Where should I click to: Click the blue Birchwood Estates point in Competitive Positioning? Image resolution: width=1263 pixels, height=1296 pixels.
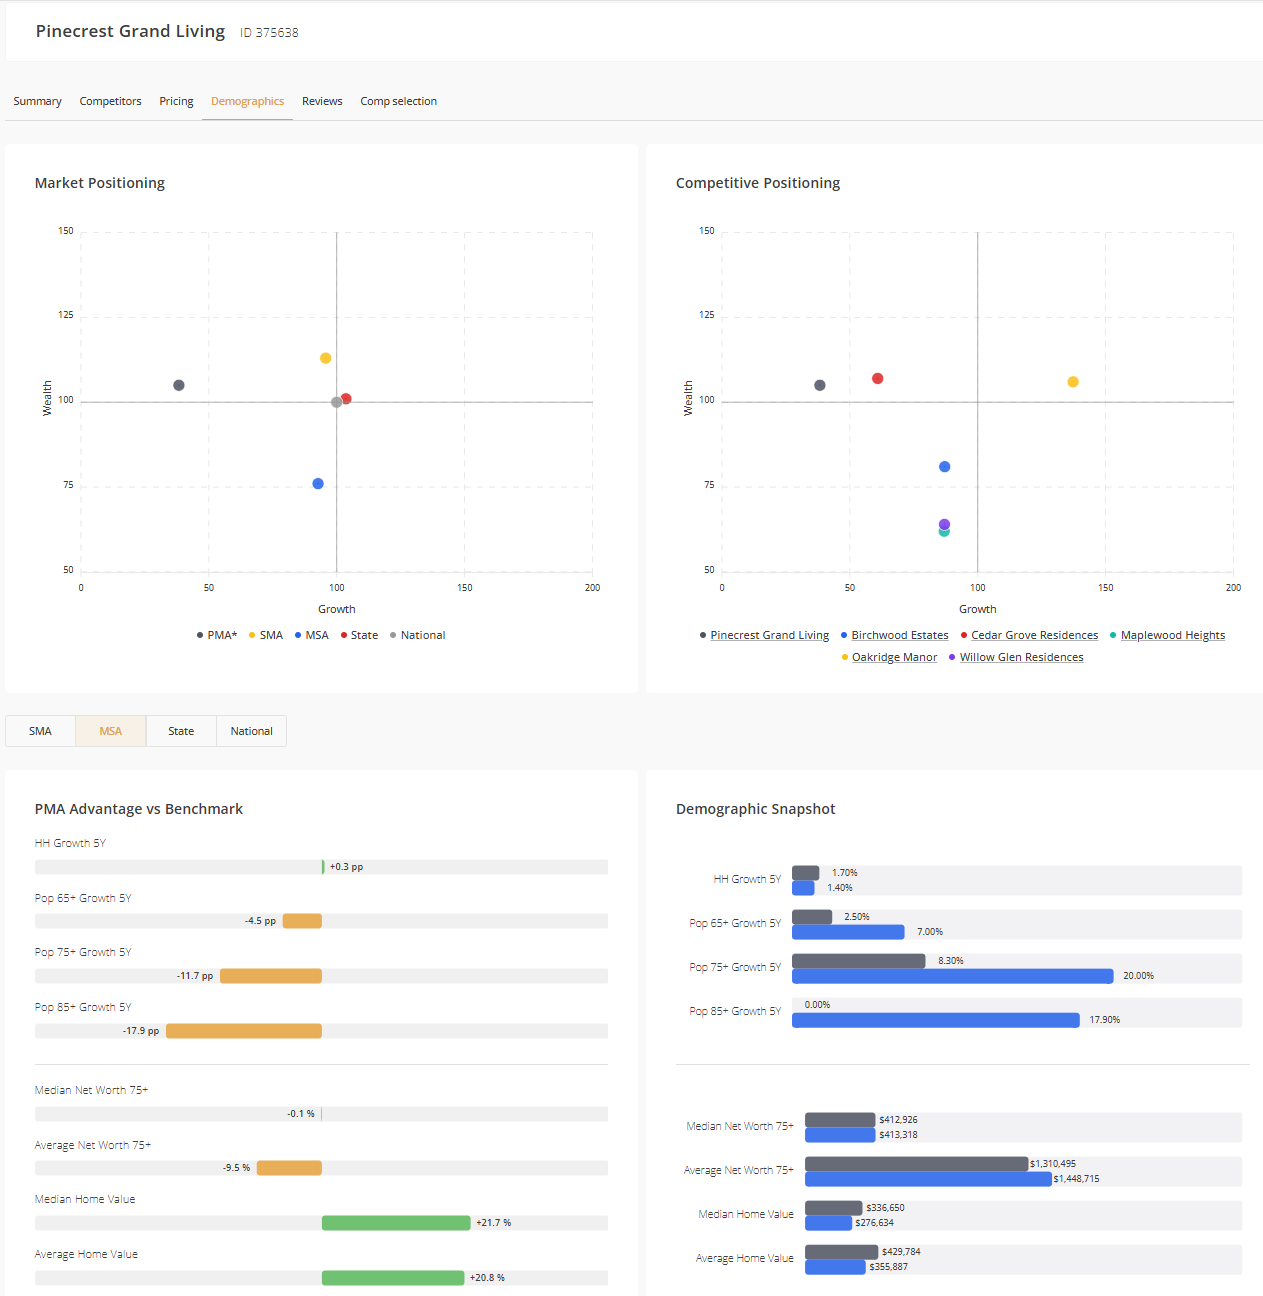point(945,467)
